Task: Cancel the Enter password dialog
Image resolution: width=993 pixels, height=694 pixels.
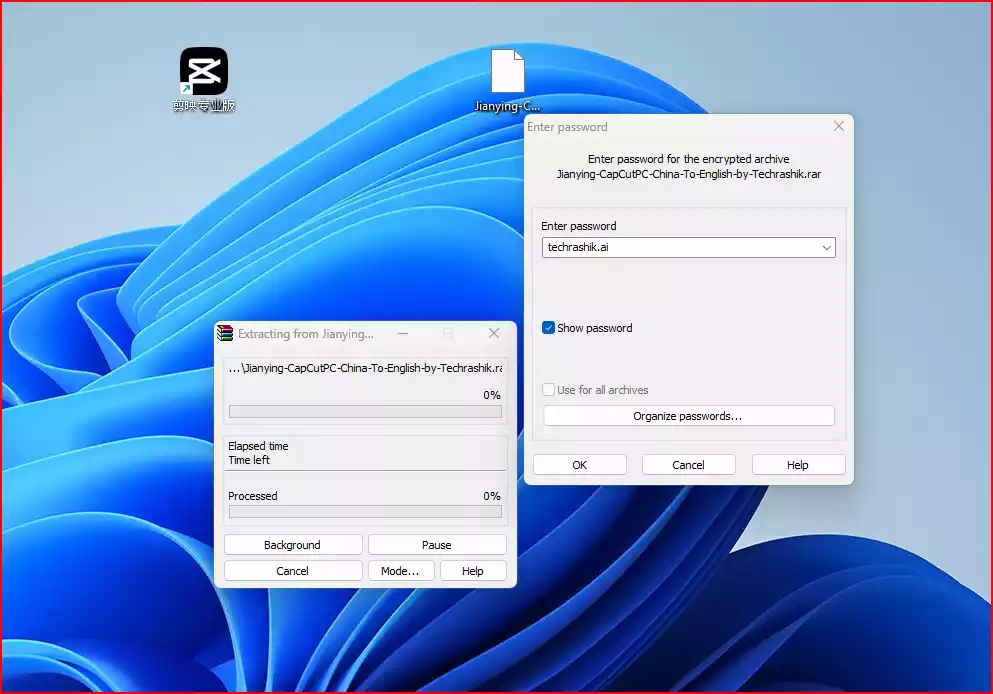Action: [x=688, y=465]
